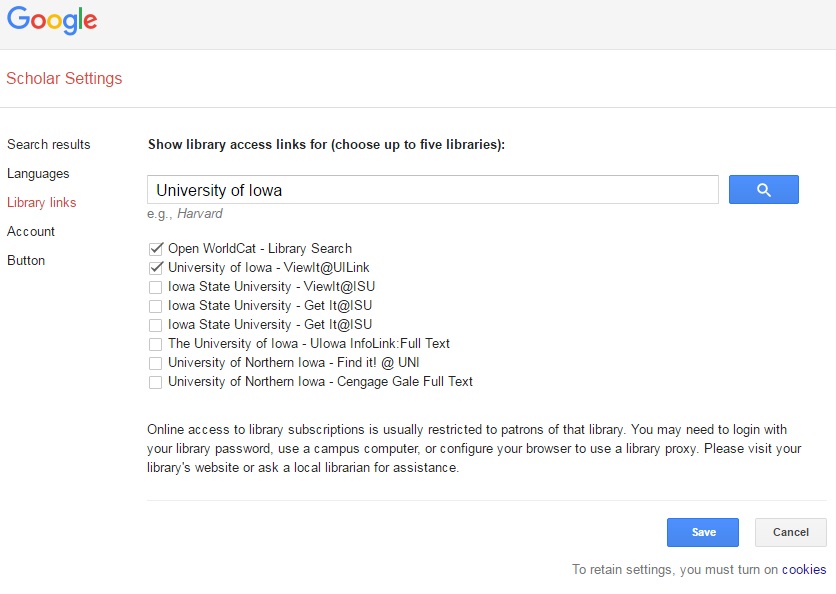Click the Scholar Settings heading
The height and width of the screenshot is (594, 836).
click(64, 79)
